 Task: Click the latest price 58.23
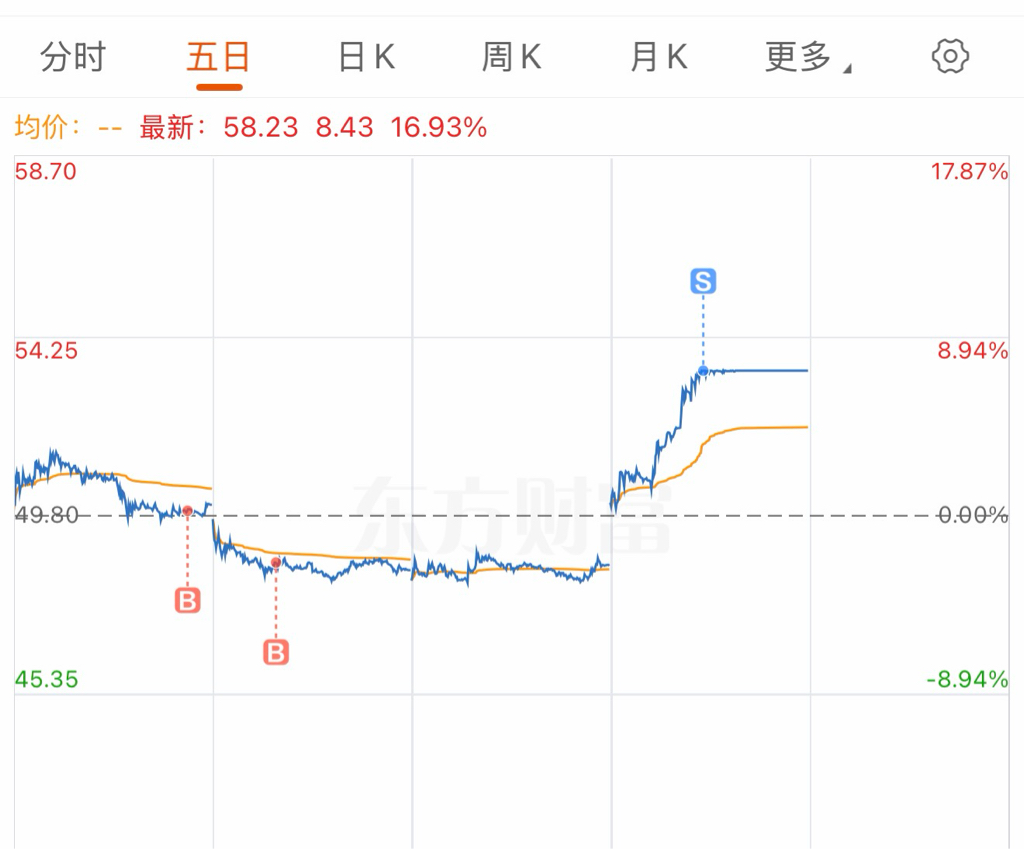pyautogui.click(x=261, y=127)
